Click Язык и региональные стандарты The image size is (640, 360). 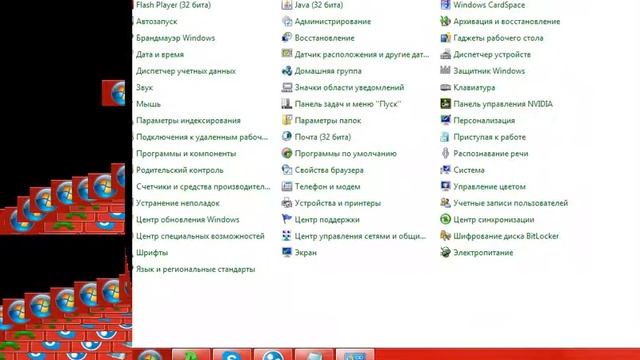click(196, 269)
